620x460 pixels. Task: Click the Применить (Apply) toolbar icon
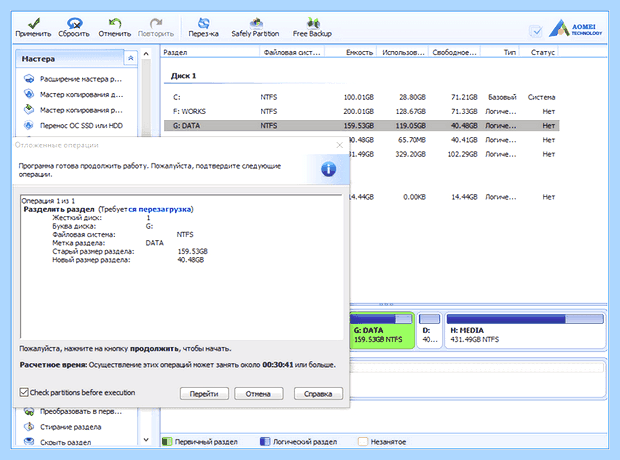pyautogui.click(x=33, y=27)
